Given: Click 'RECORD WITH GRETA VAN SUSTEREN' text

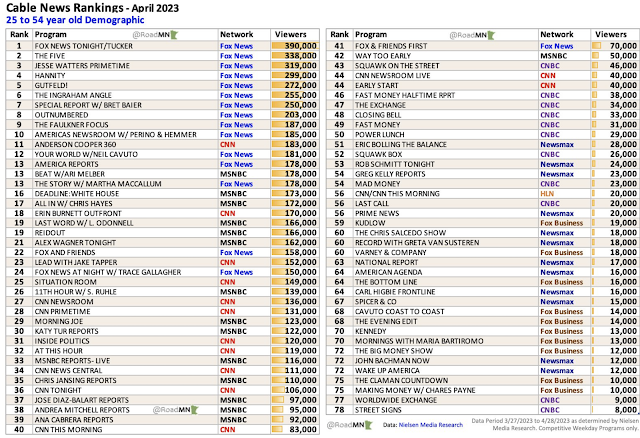Looking at the screenshot, I should (417, 242).
